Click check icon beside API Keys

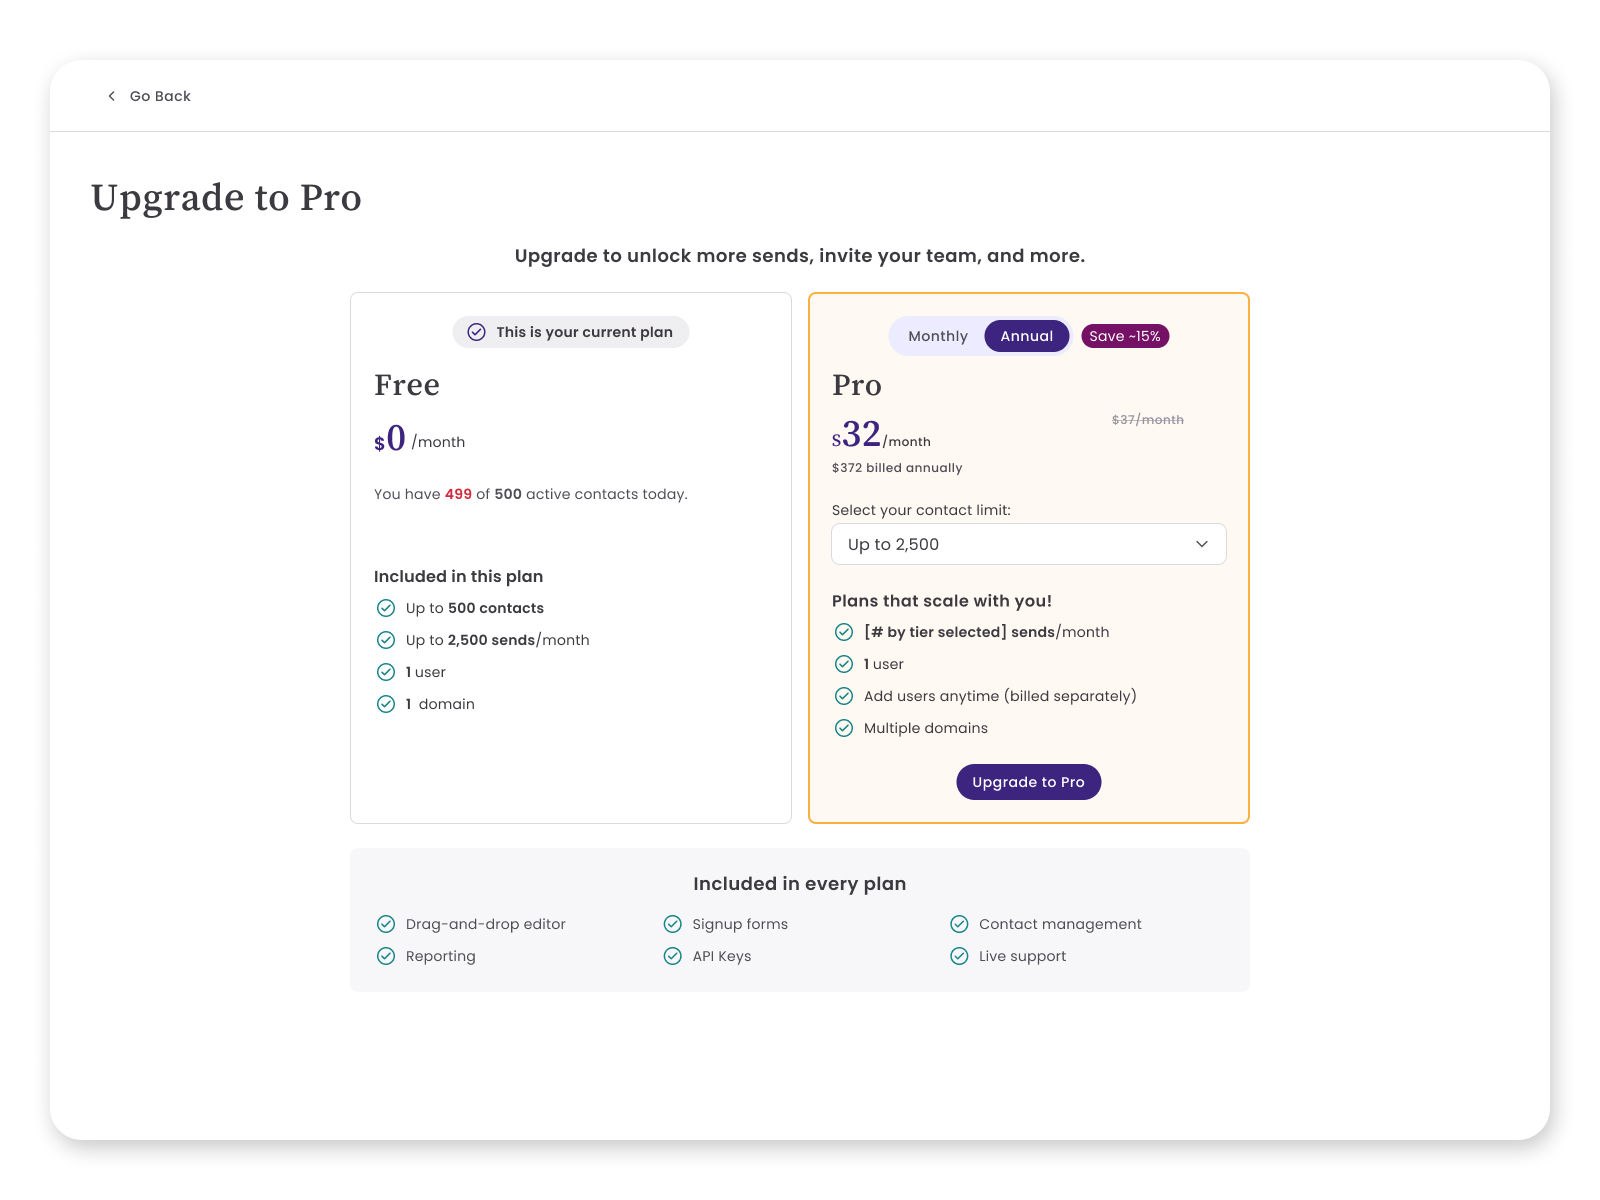pos(673,956)
